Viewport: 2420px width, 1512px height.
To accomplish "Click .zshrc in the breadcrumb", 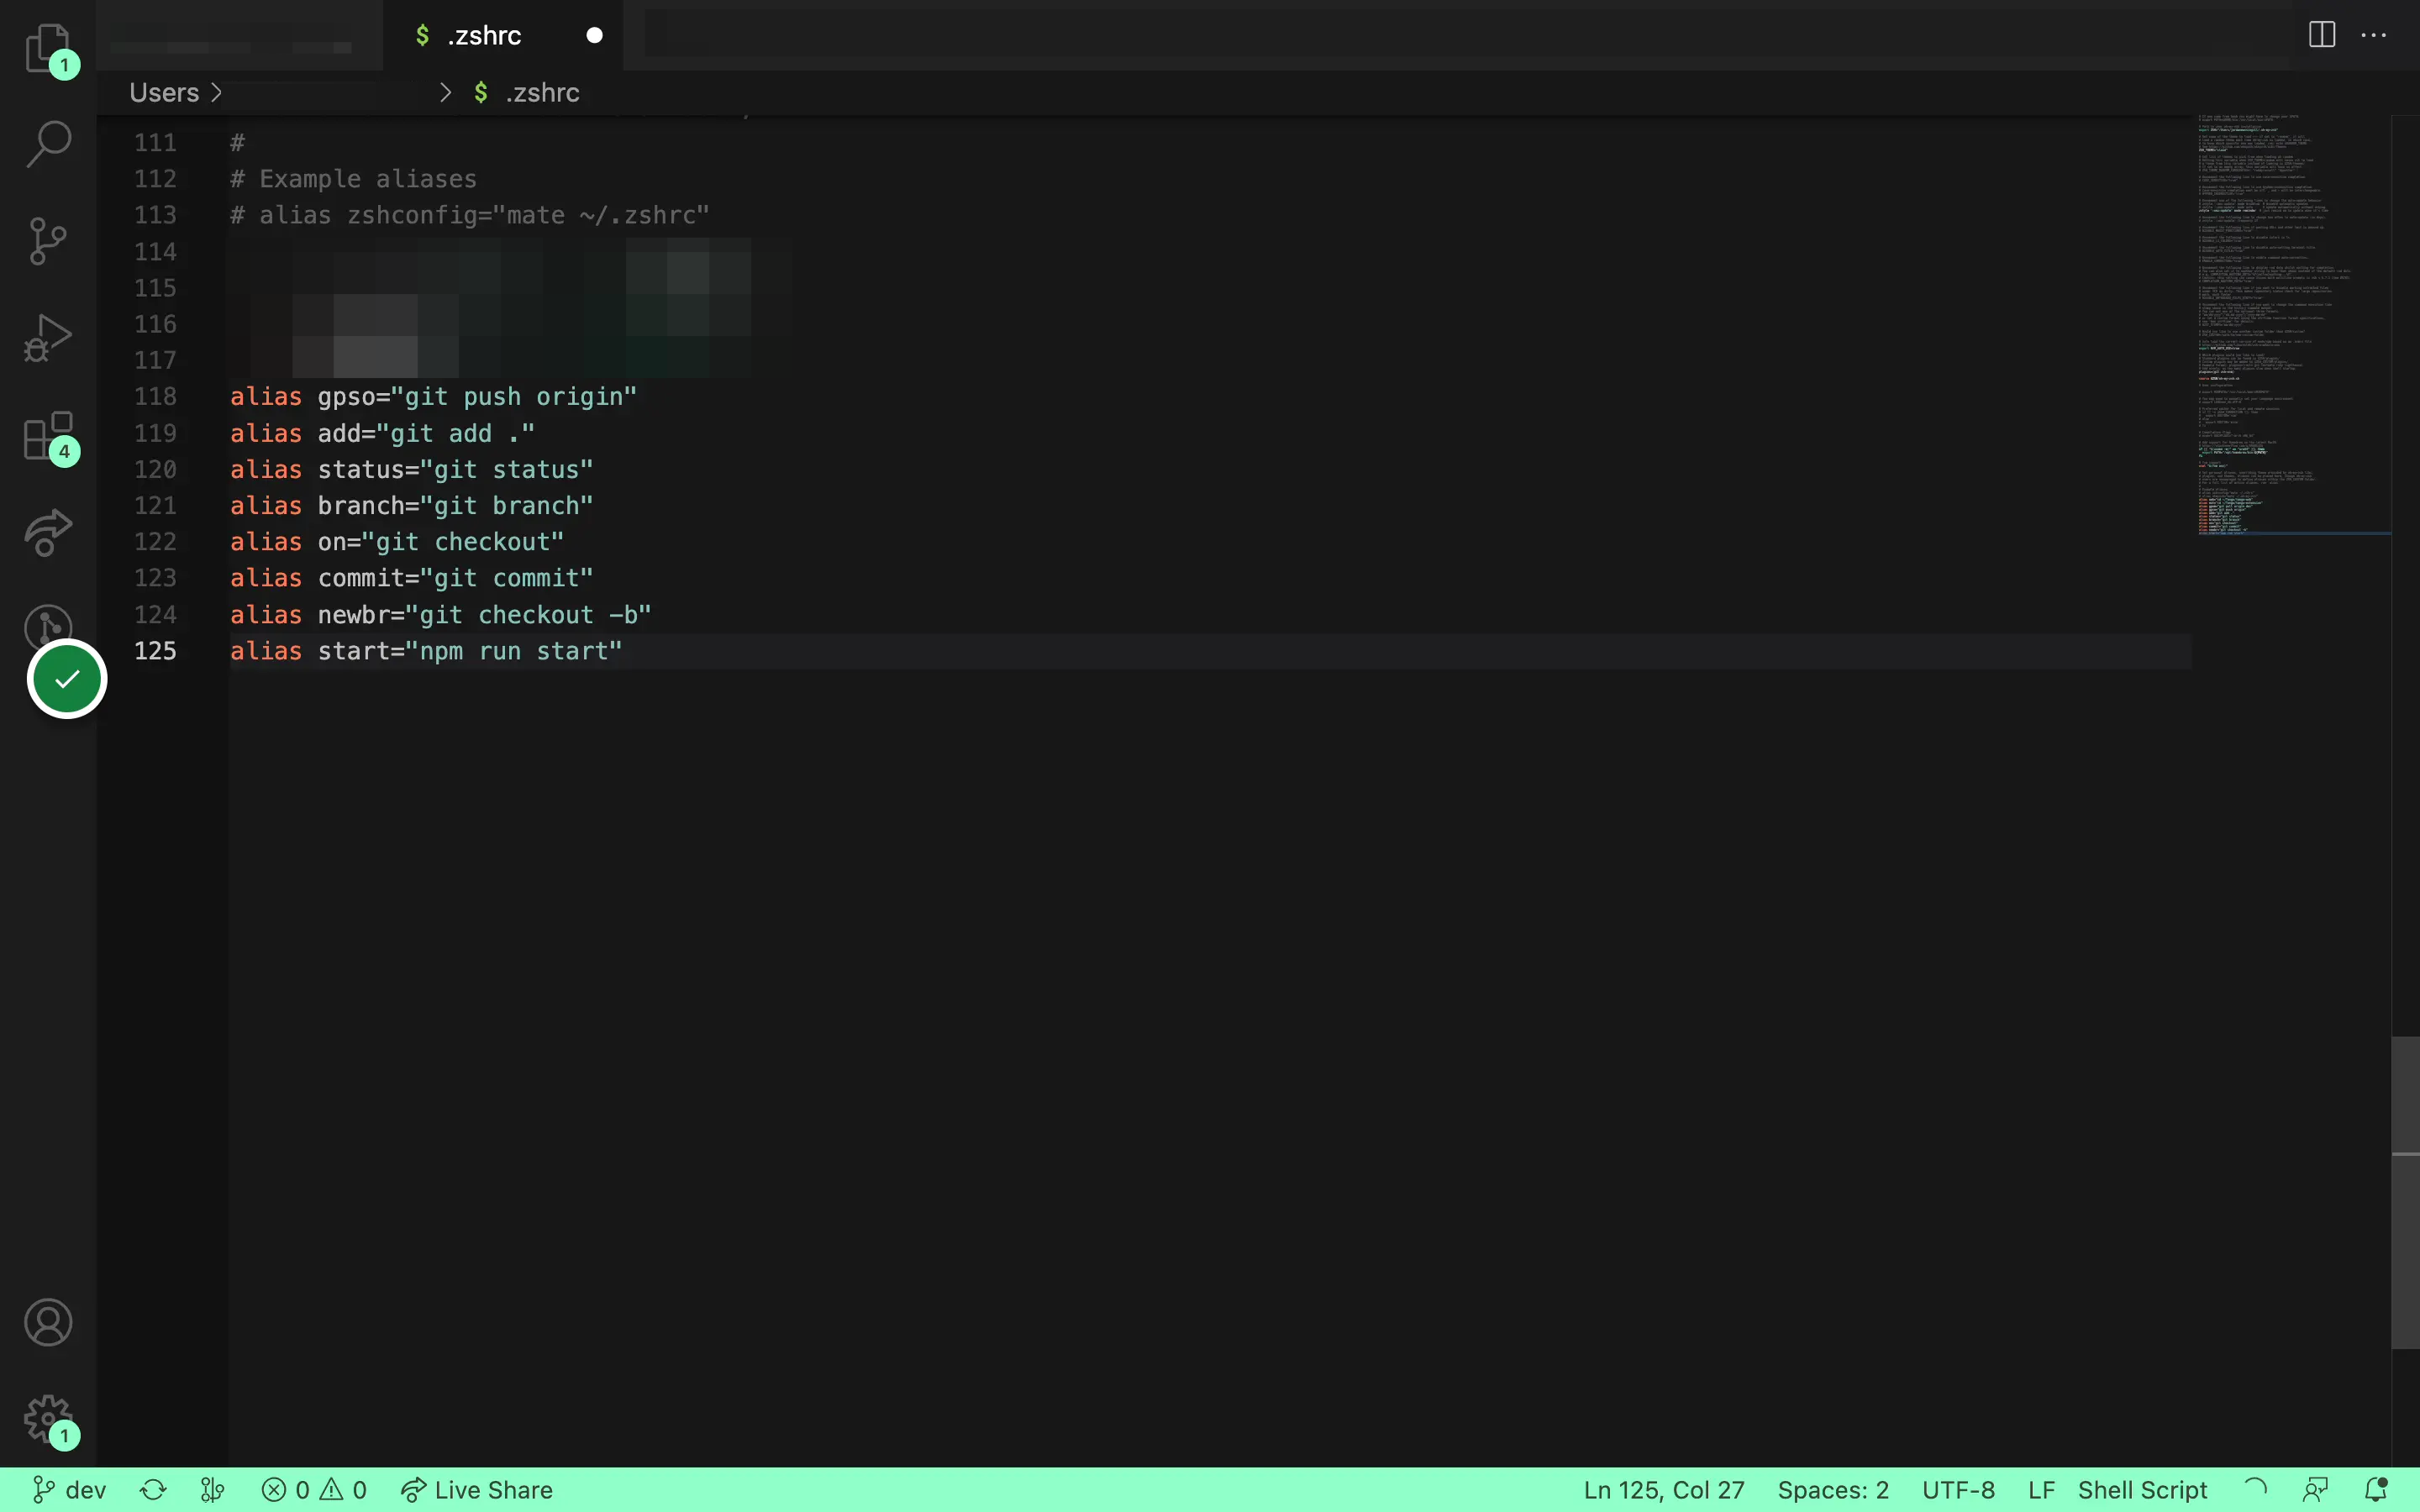I will pos(541,92).
